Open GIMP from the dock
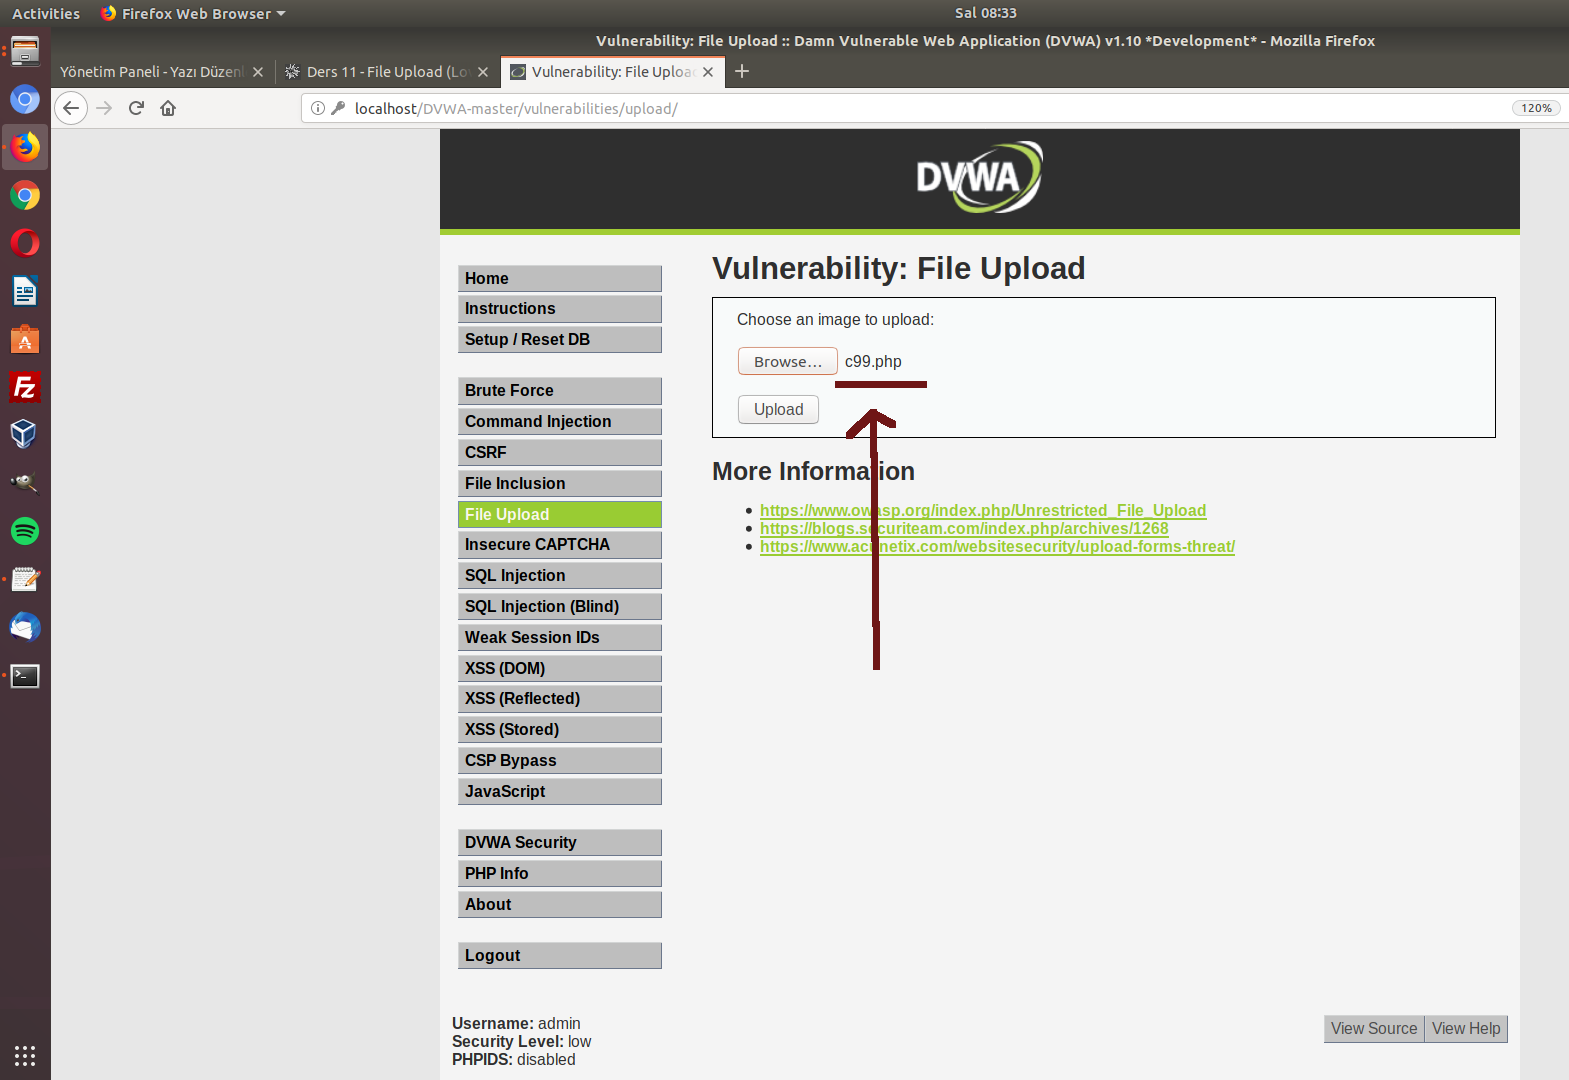 click(x=25, y=483)
